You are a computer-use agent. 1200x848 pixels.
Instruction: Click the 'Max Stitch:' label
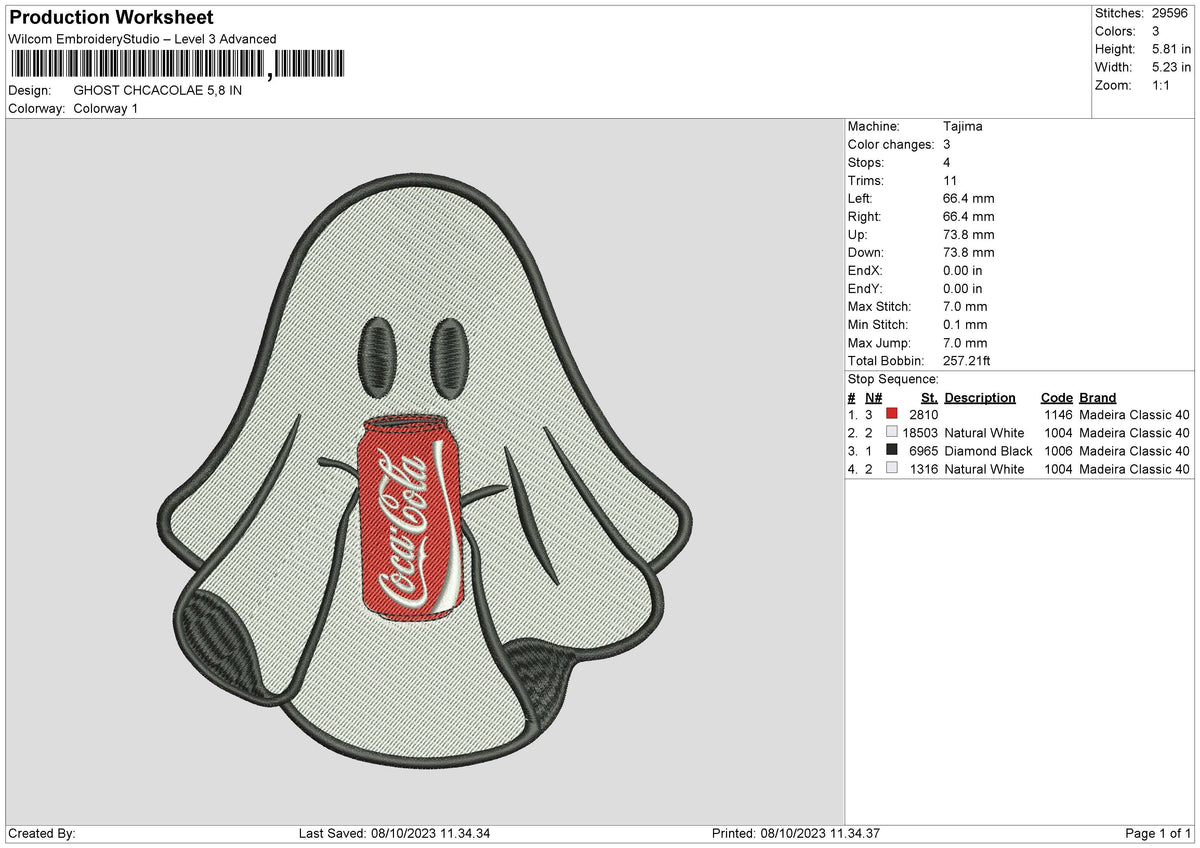click(x=878, y=306)
